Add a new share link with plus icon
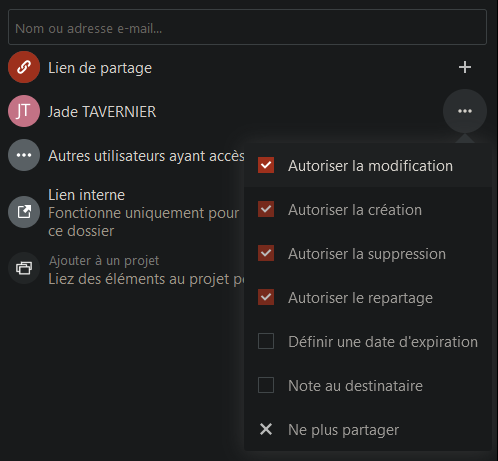The image size is (498, 461). click(465, 67)
